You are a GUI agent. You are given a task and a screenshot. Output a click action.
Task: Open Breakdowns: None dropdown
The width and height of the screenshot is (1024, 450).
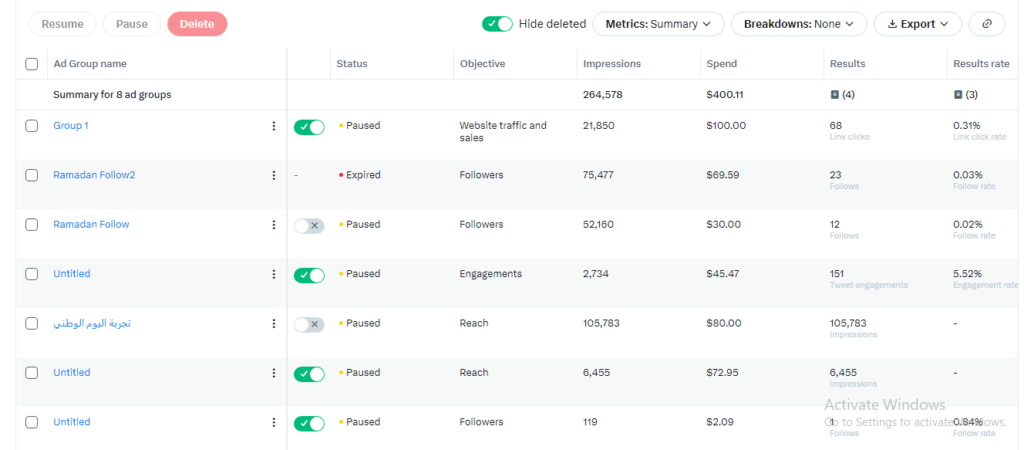coord(798,24)
